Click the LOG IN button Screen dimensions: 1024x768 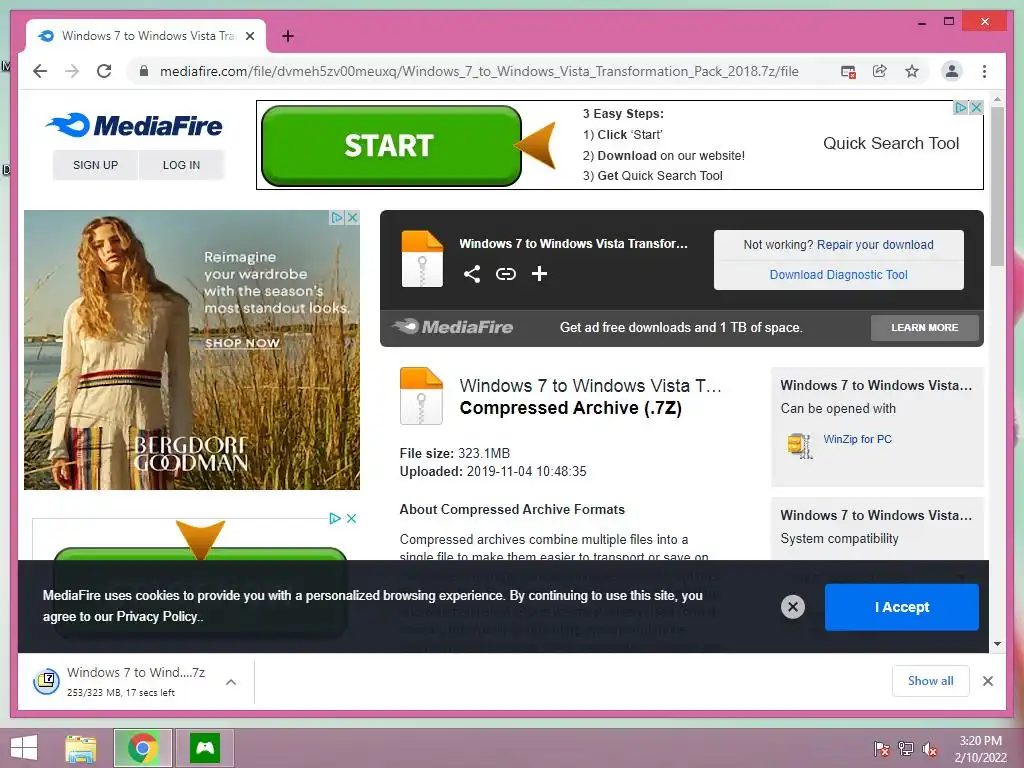(x=182, y=165)
